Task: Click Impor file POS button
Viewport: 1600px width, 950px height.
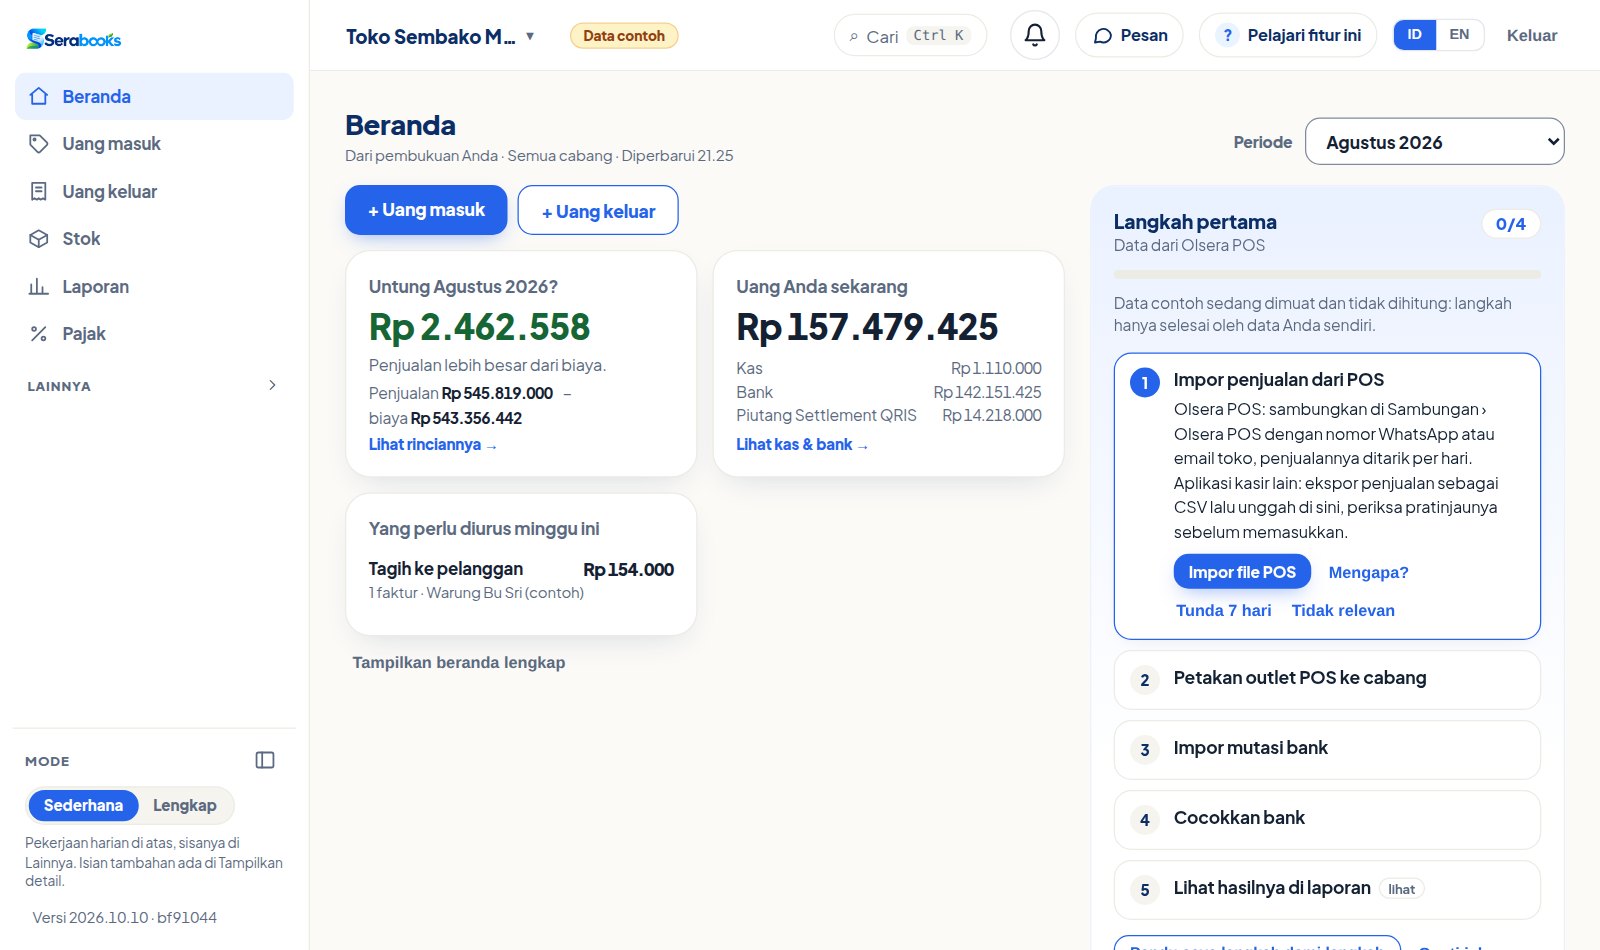Action: click(x=1242, y=572)
